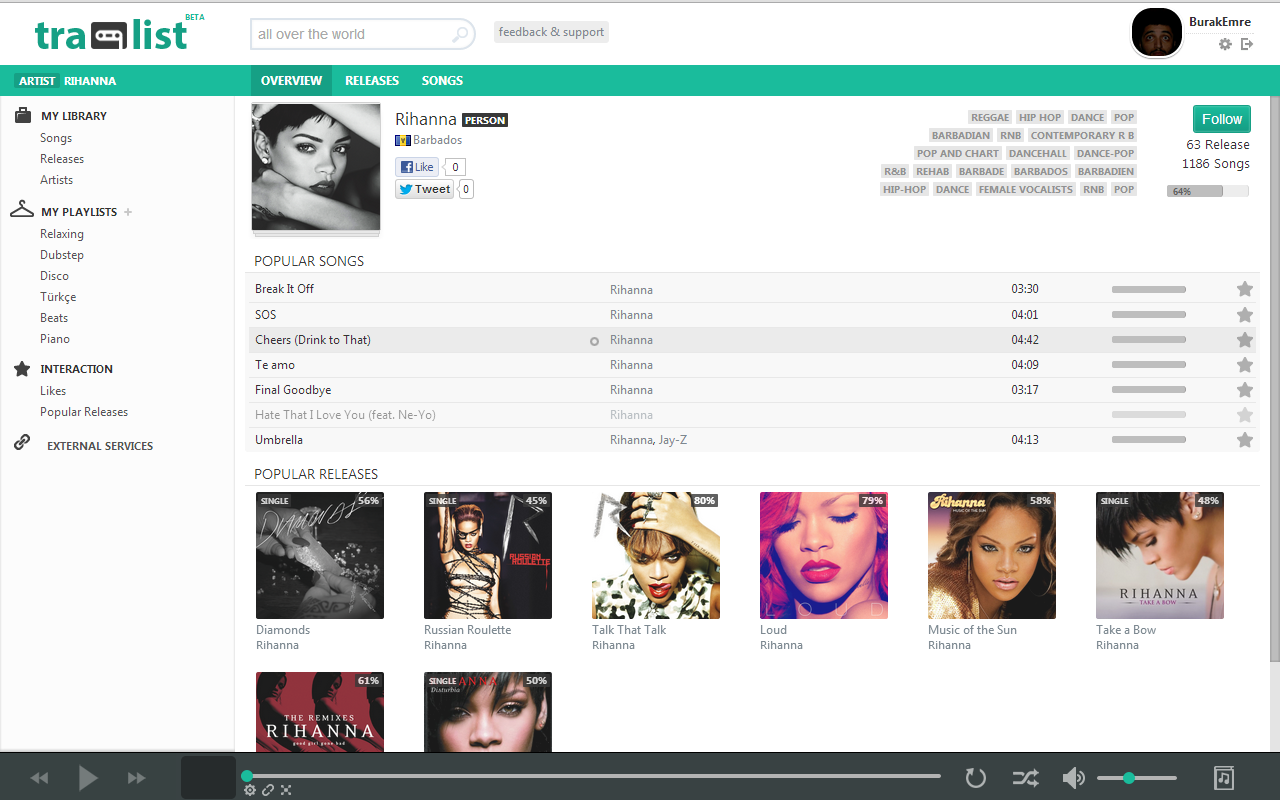The width and height of the screenshot is (1280, 800).
Task: Click the logout icon under BurakEmre
Action: (1247, 44)
